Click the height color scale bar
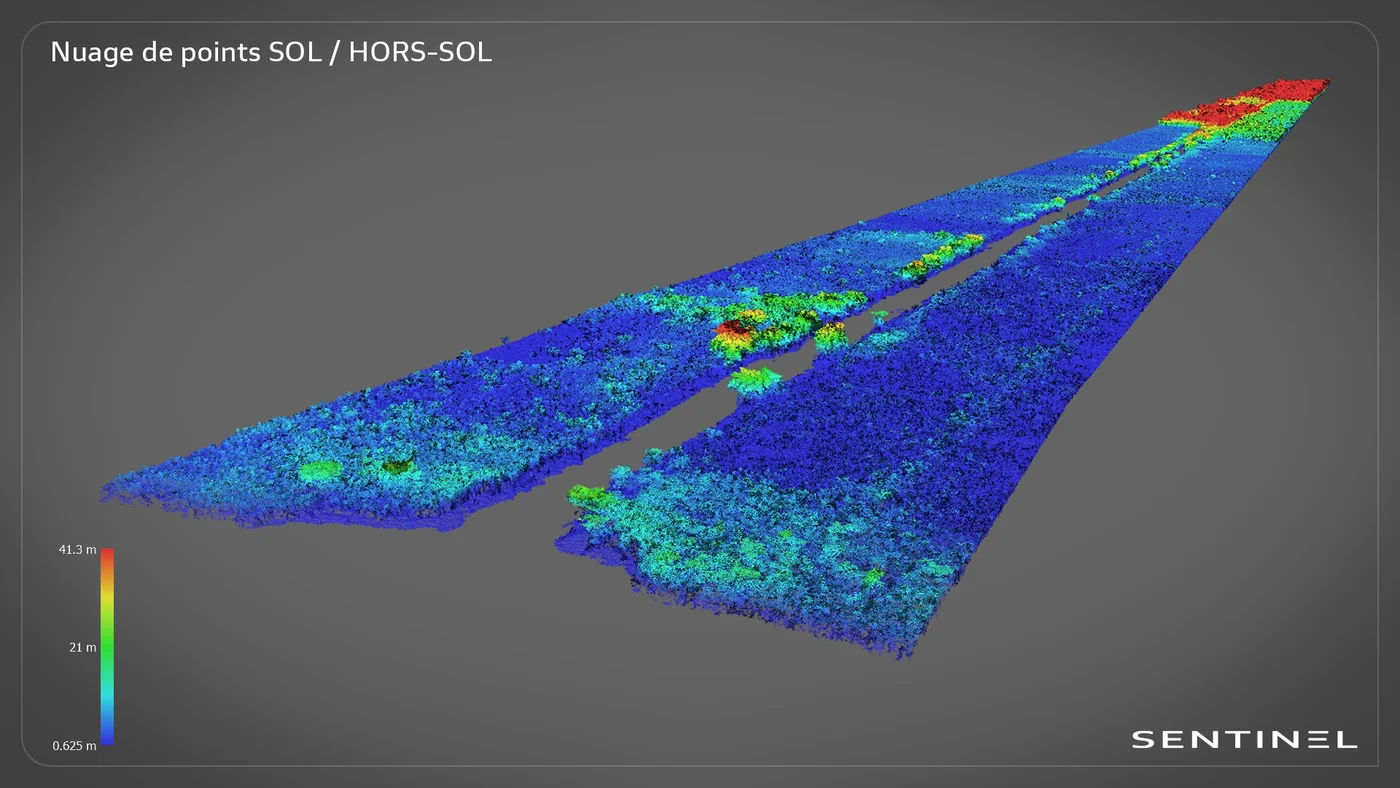 click(x=107, y=647)
